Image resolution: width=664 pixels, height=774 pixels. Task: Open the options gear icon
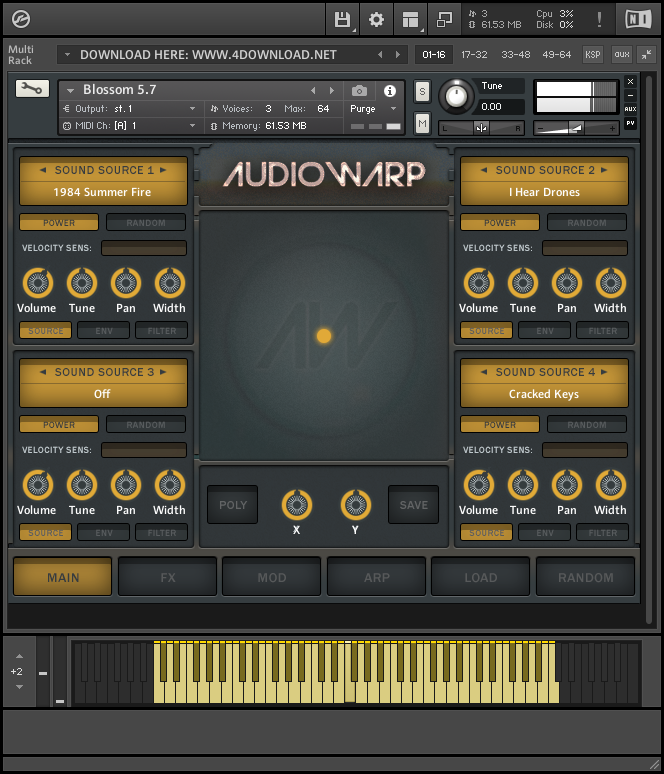(376, 20)
